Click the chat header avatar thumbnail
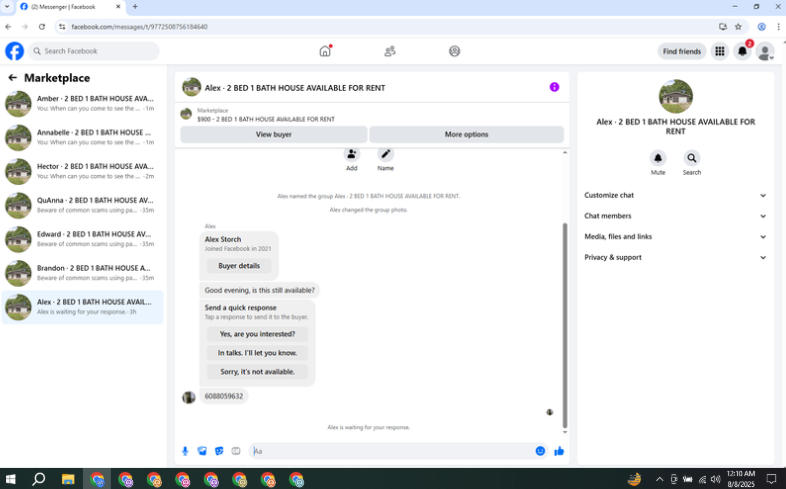786x489 pixels. pos(191,87)
